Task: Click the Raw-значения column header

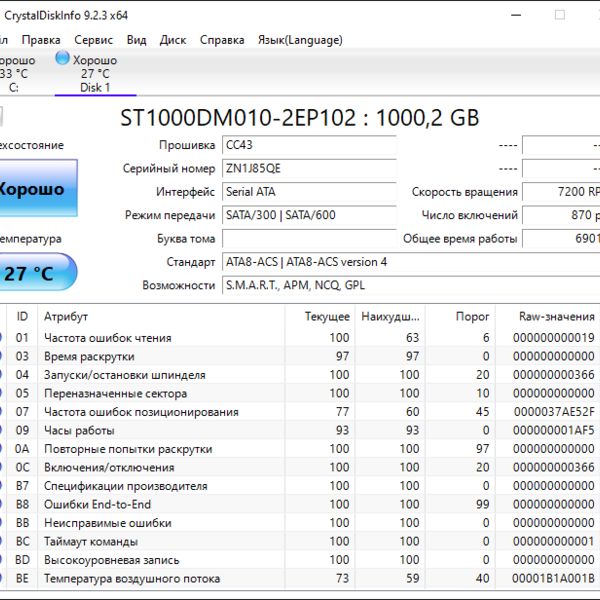Action: pyautogui.click(x=547, y=316)
